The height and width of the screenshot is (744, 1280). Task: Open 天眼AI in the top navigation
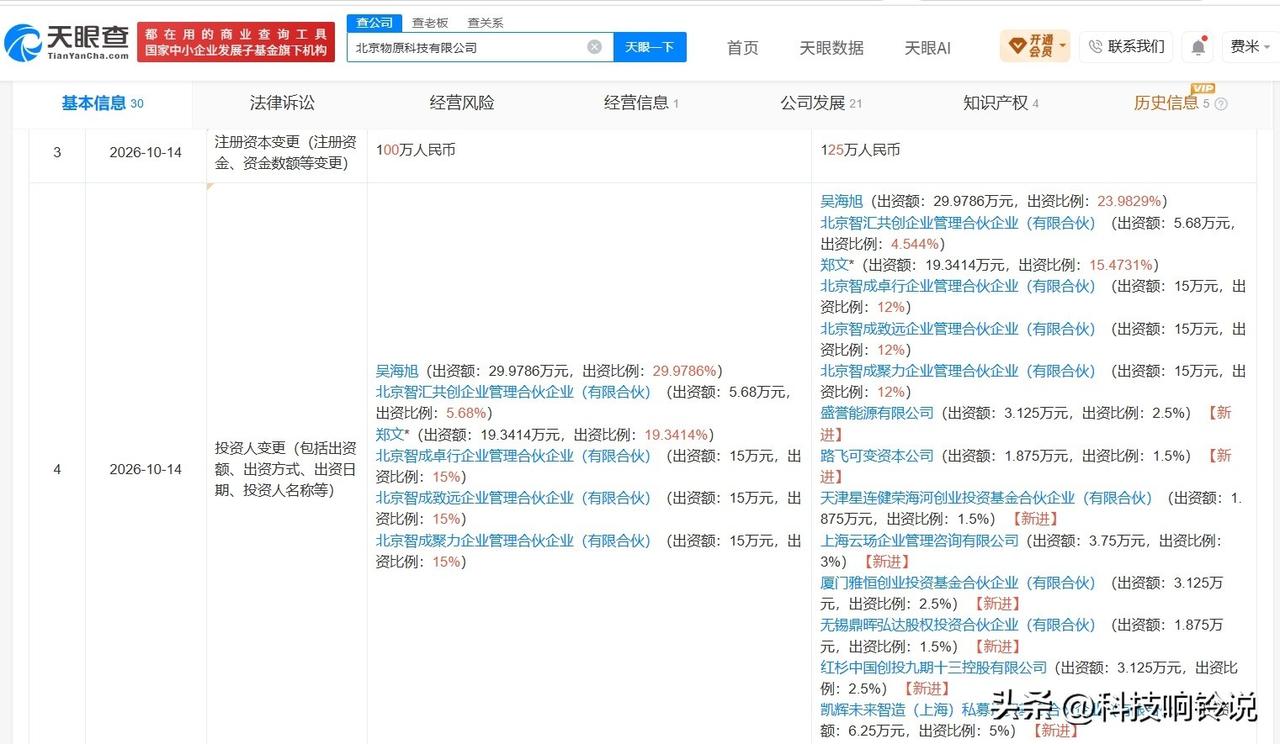click(x=927, y=47)
